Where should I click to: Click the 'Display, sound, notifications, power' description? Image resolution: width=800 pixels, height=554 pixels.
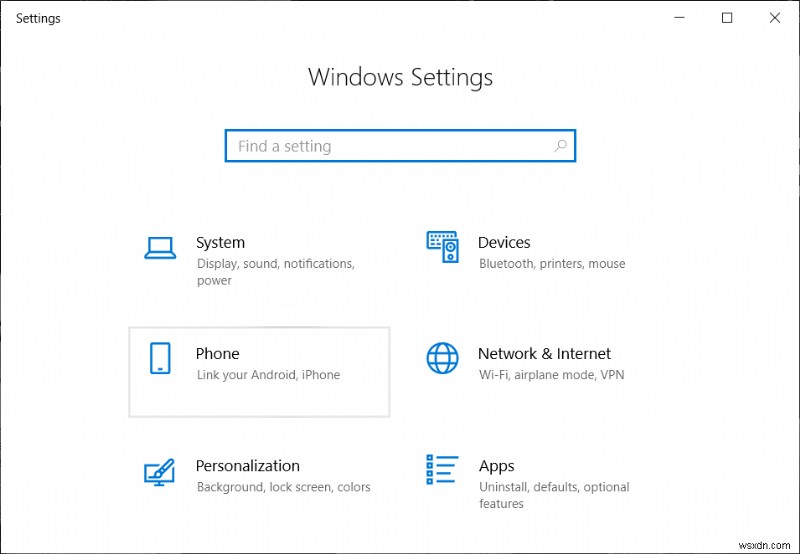[276, 272]
